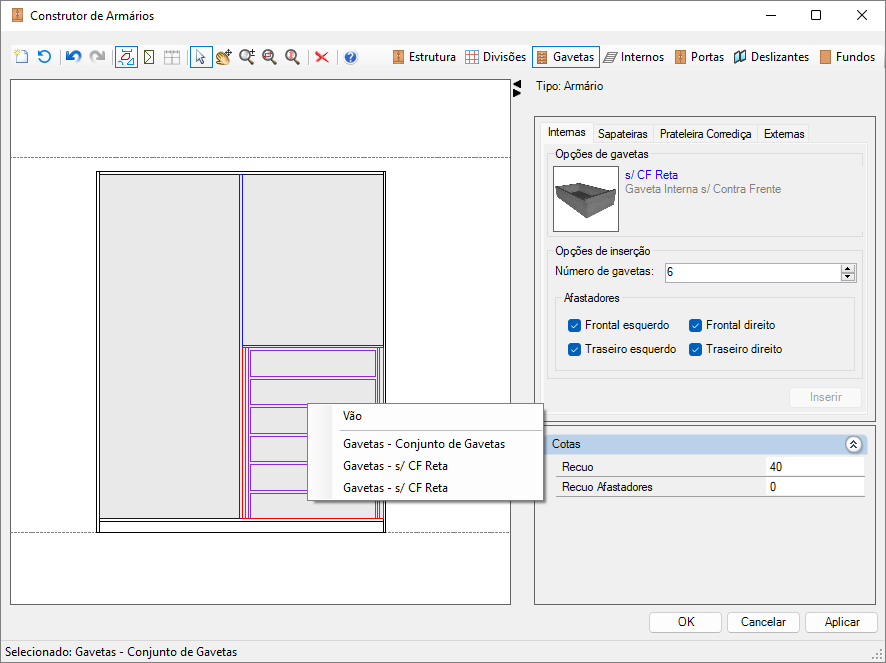Choose Gavetas - Conjunto de Gavetas
Image resolution: width=886 pixels, height=663 pixels.
coord(425,444)
